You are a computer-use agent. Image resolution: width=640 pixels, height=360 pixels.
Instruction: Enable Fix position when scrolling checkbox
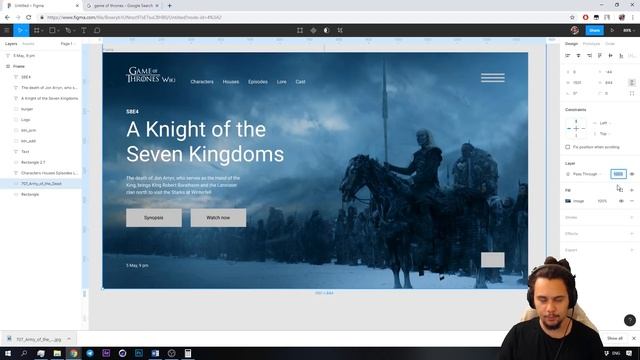[568, 147]
